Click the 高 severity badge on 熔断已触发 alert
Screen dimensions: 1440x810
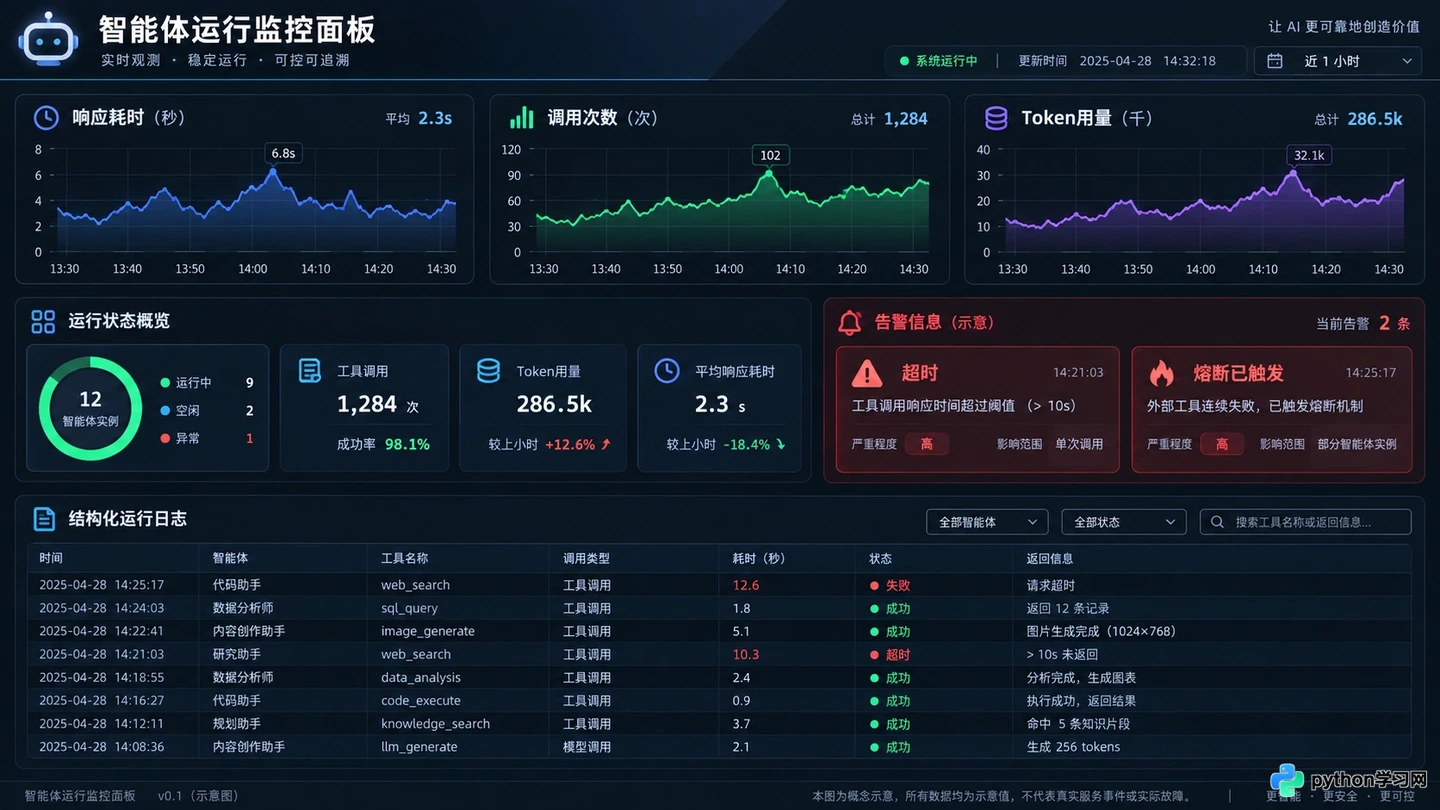(1222, 444)
